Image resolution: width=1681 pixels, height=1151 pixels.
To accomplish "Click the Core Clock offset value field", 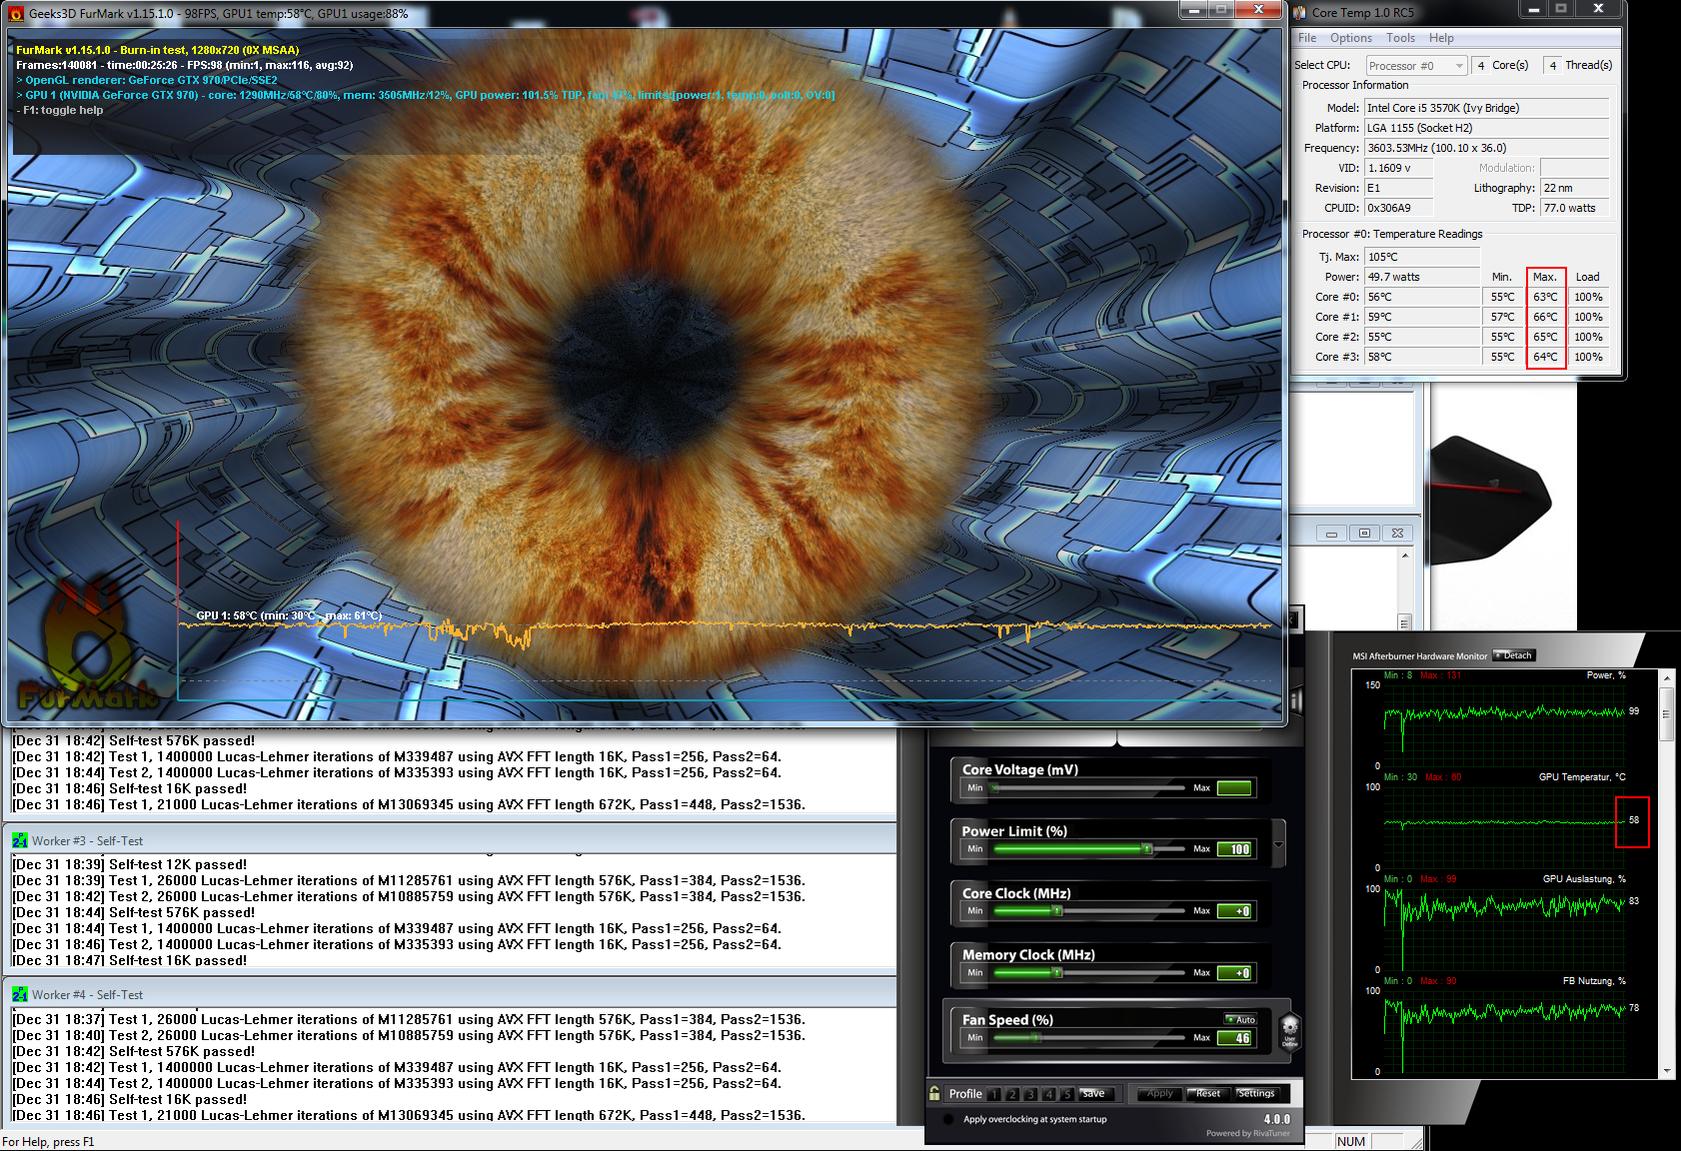I will pos(1235,911).
